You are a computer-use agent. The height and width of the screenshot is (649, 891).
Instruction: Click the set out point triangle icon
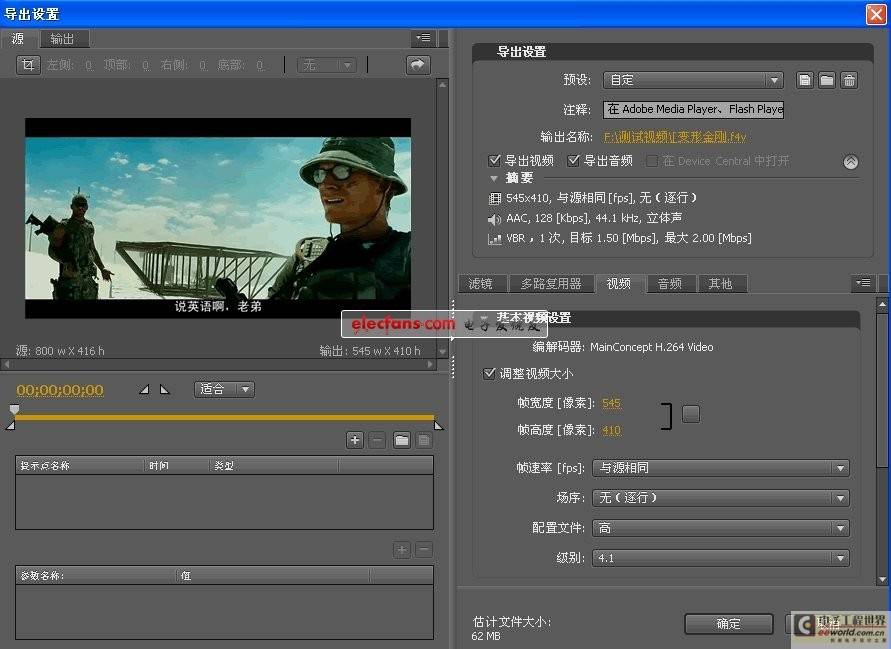165,389
